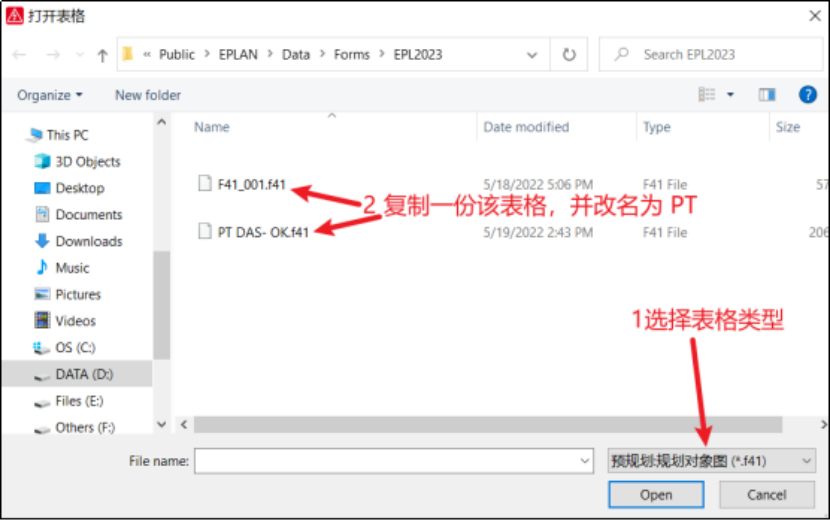Viewport: 830px width, 521px height.
Task: Open Videos folder
Action: [x=75, y=321]
